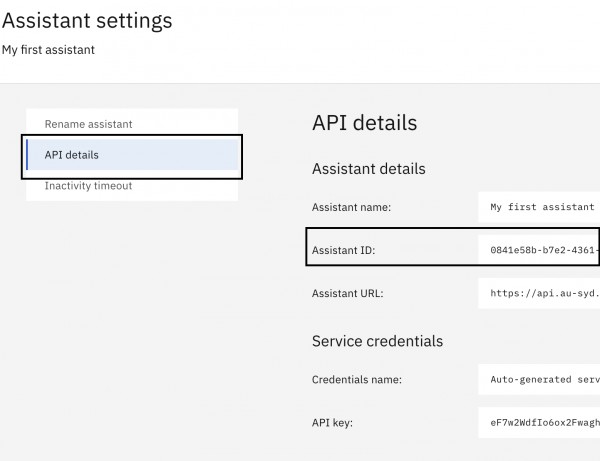
Task: Open the Rename assistant settings section
Action: click(x=132, y=124)
